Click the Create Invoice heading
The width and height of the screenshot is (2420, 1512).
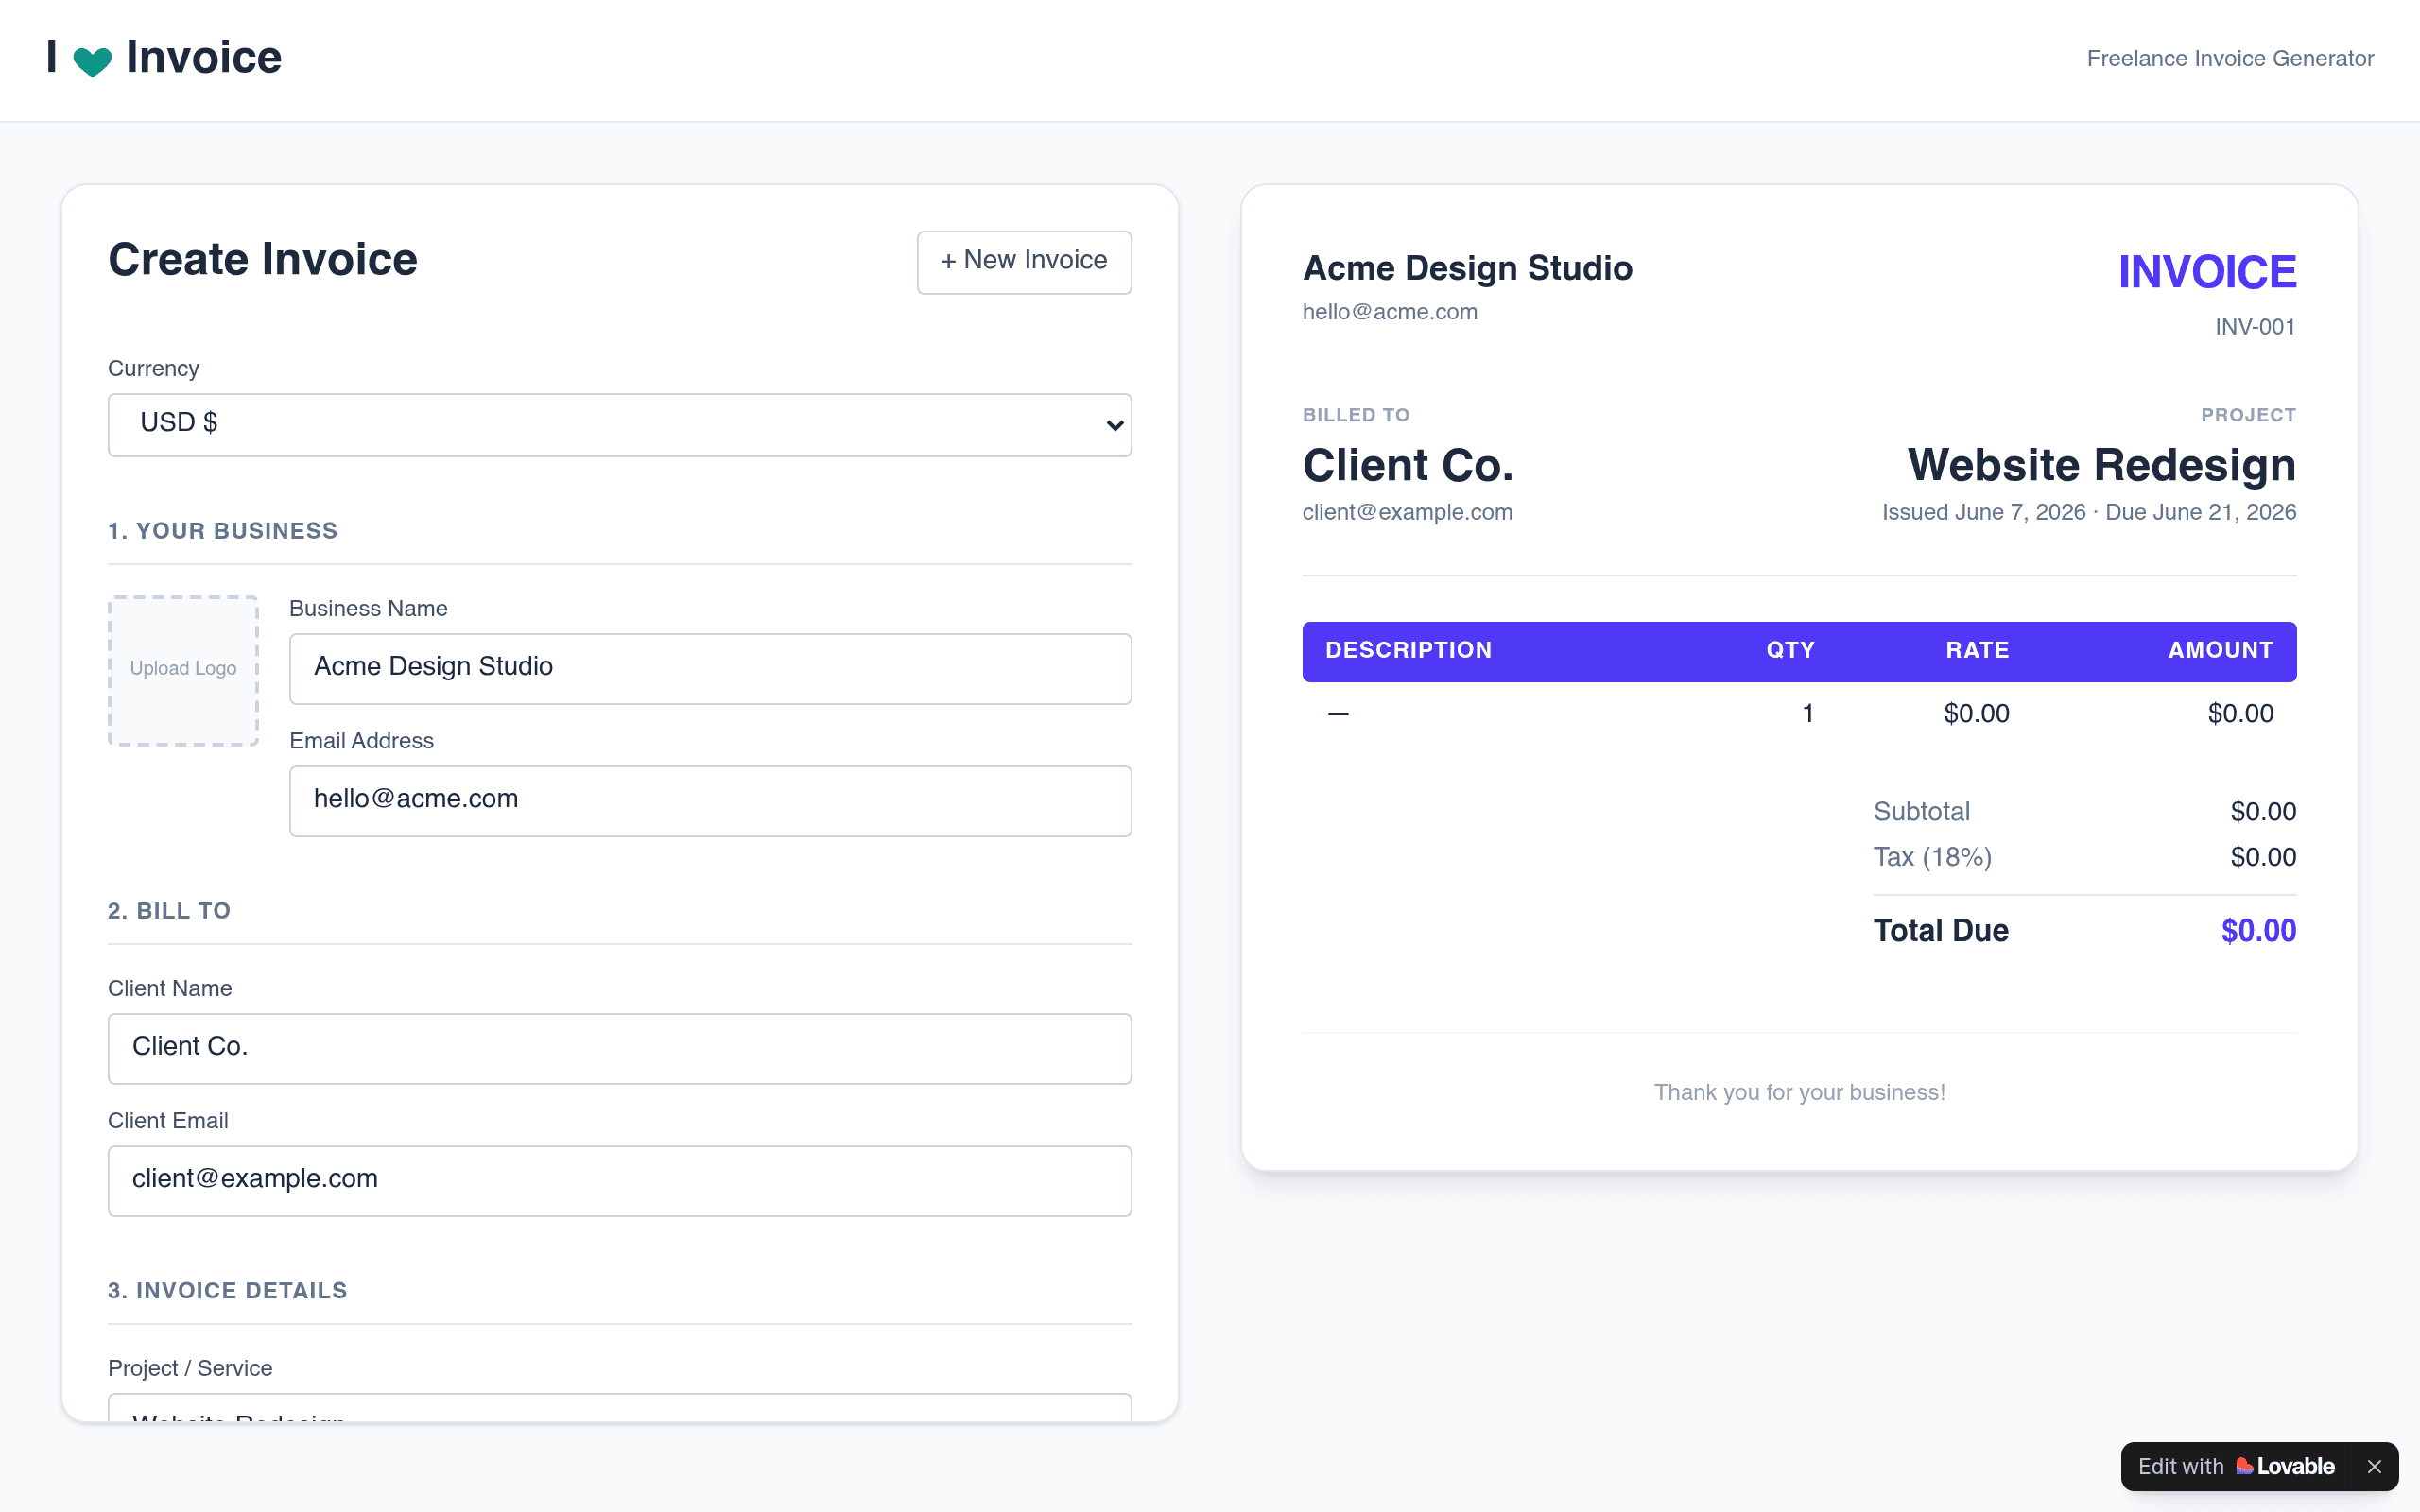pyautogui.click(x=263, y=260)
